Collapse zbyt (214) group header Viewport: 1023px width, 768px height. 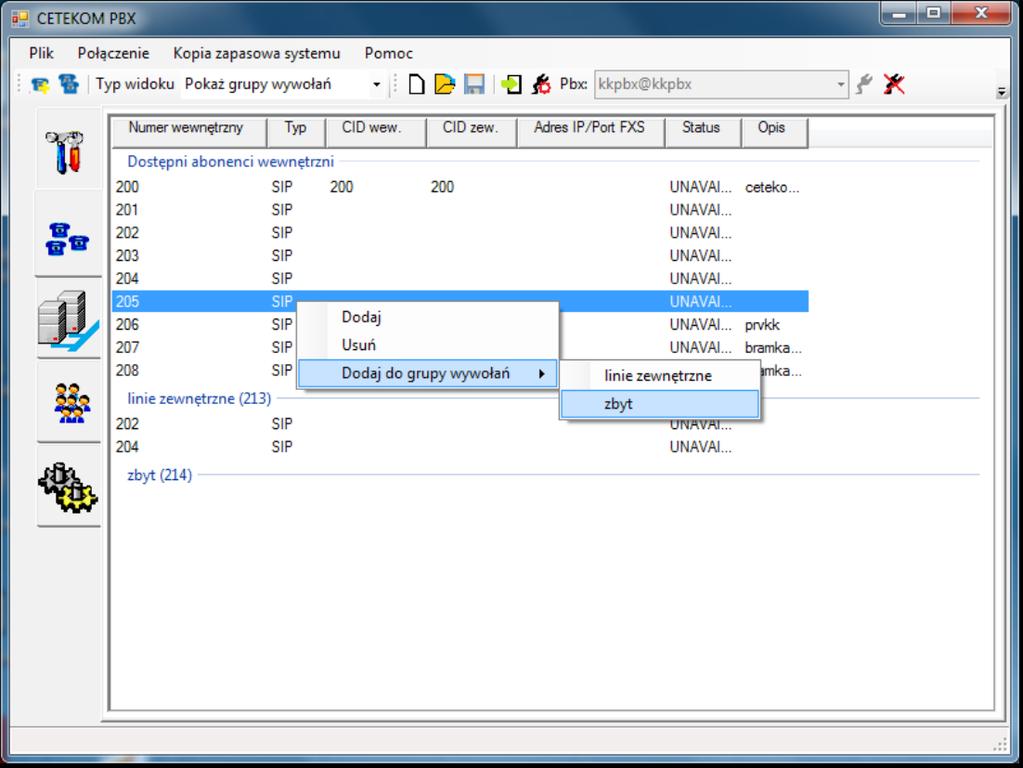click(x=160, y=475)
